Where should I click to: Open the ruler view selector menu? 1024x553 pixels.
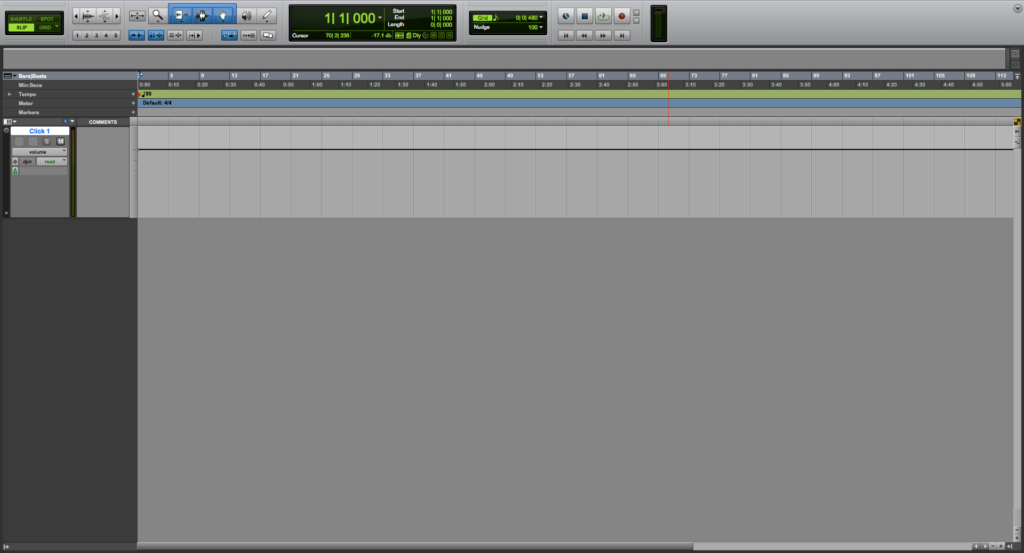coord(9,76)
